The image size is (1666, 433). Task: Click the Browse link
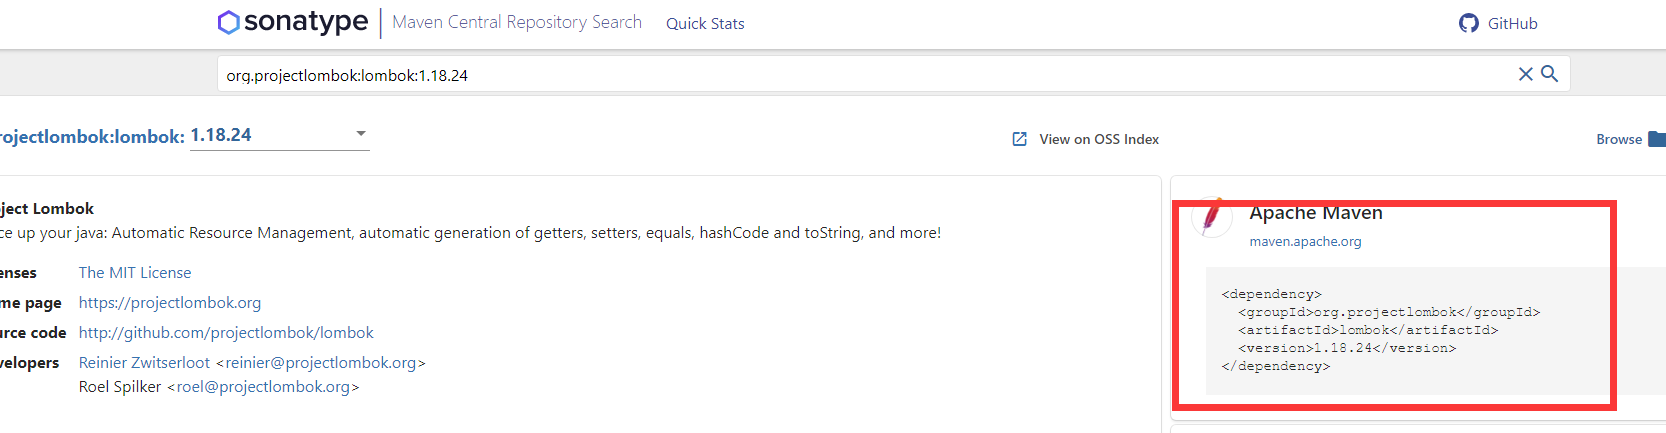(1619, 139)
